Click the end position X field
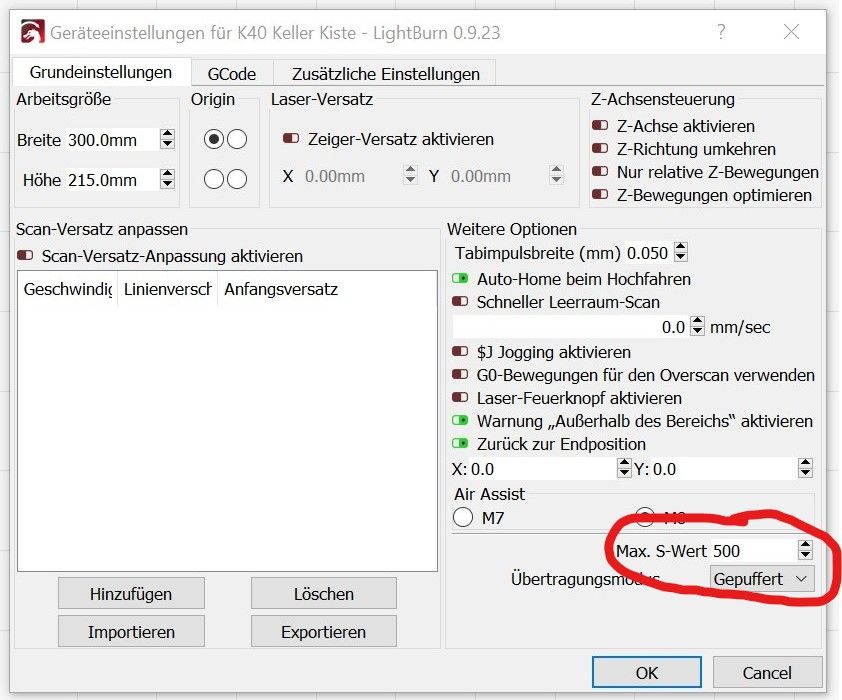842x700 pixels. coord(542,469)
